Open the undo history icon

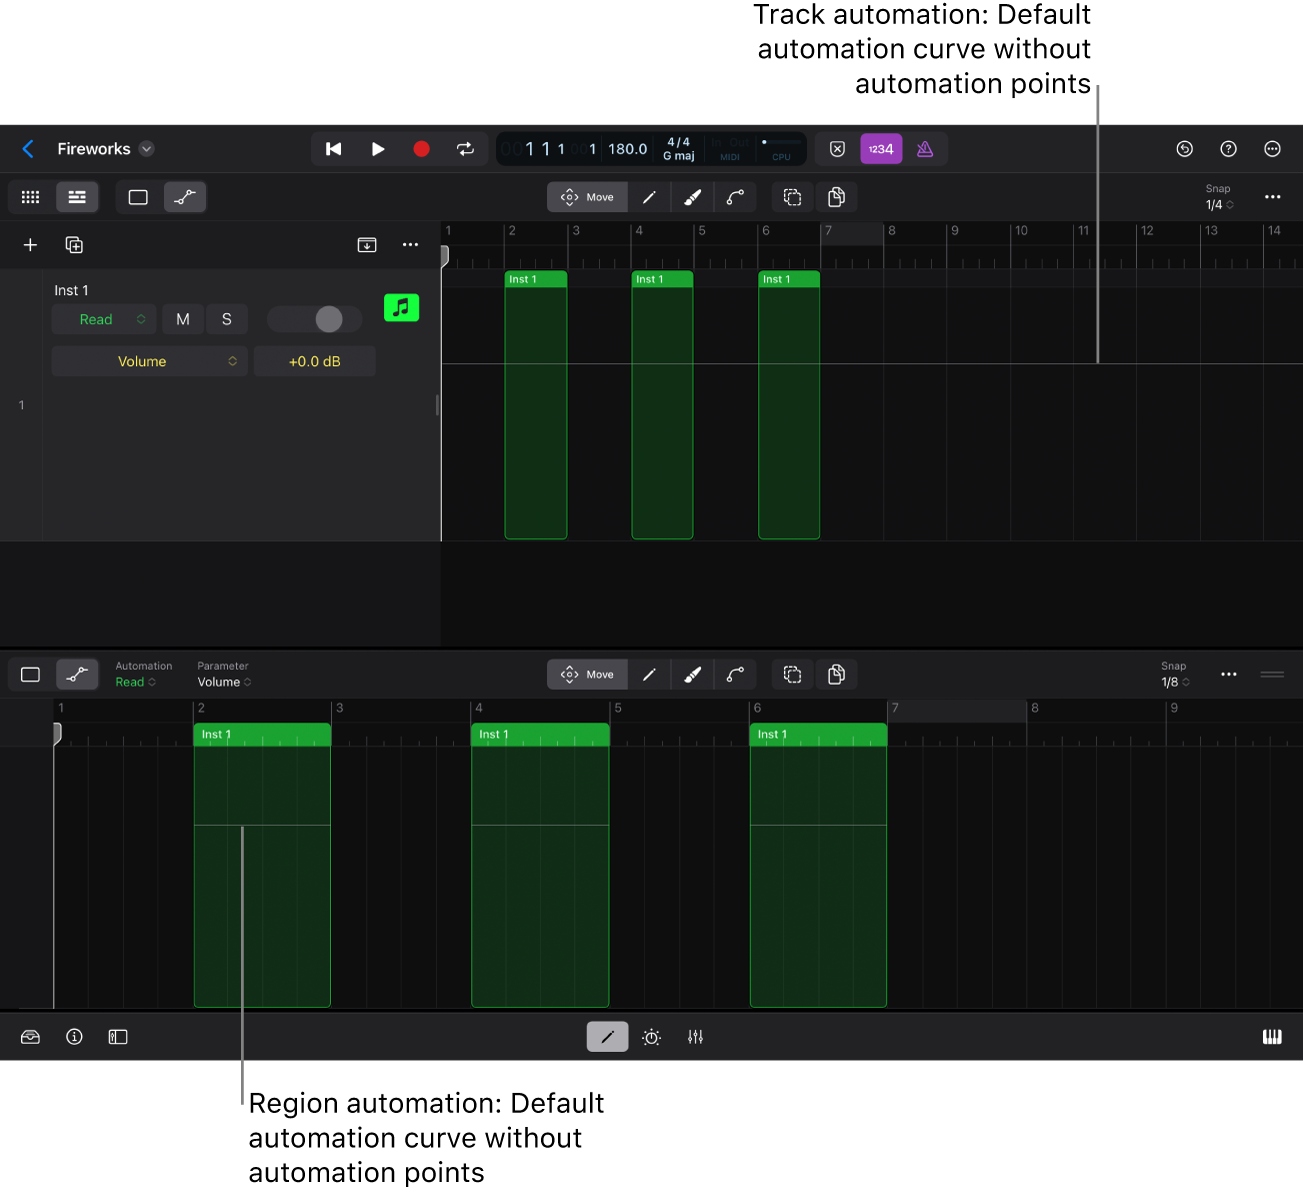coord(1185,149)
